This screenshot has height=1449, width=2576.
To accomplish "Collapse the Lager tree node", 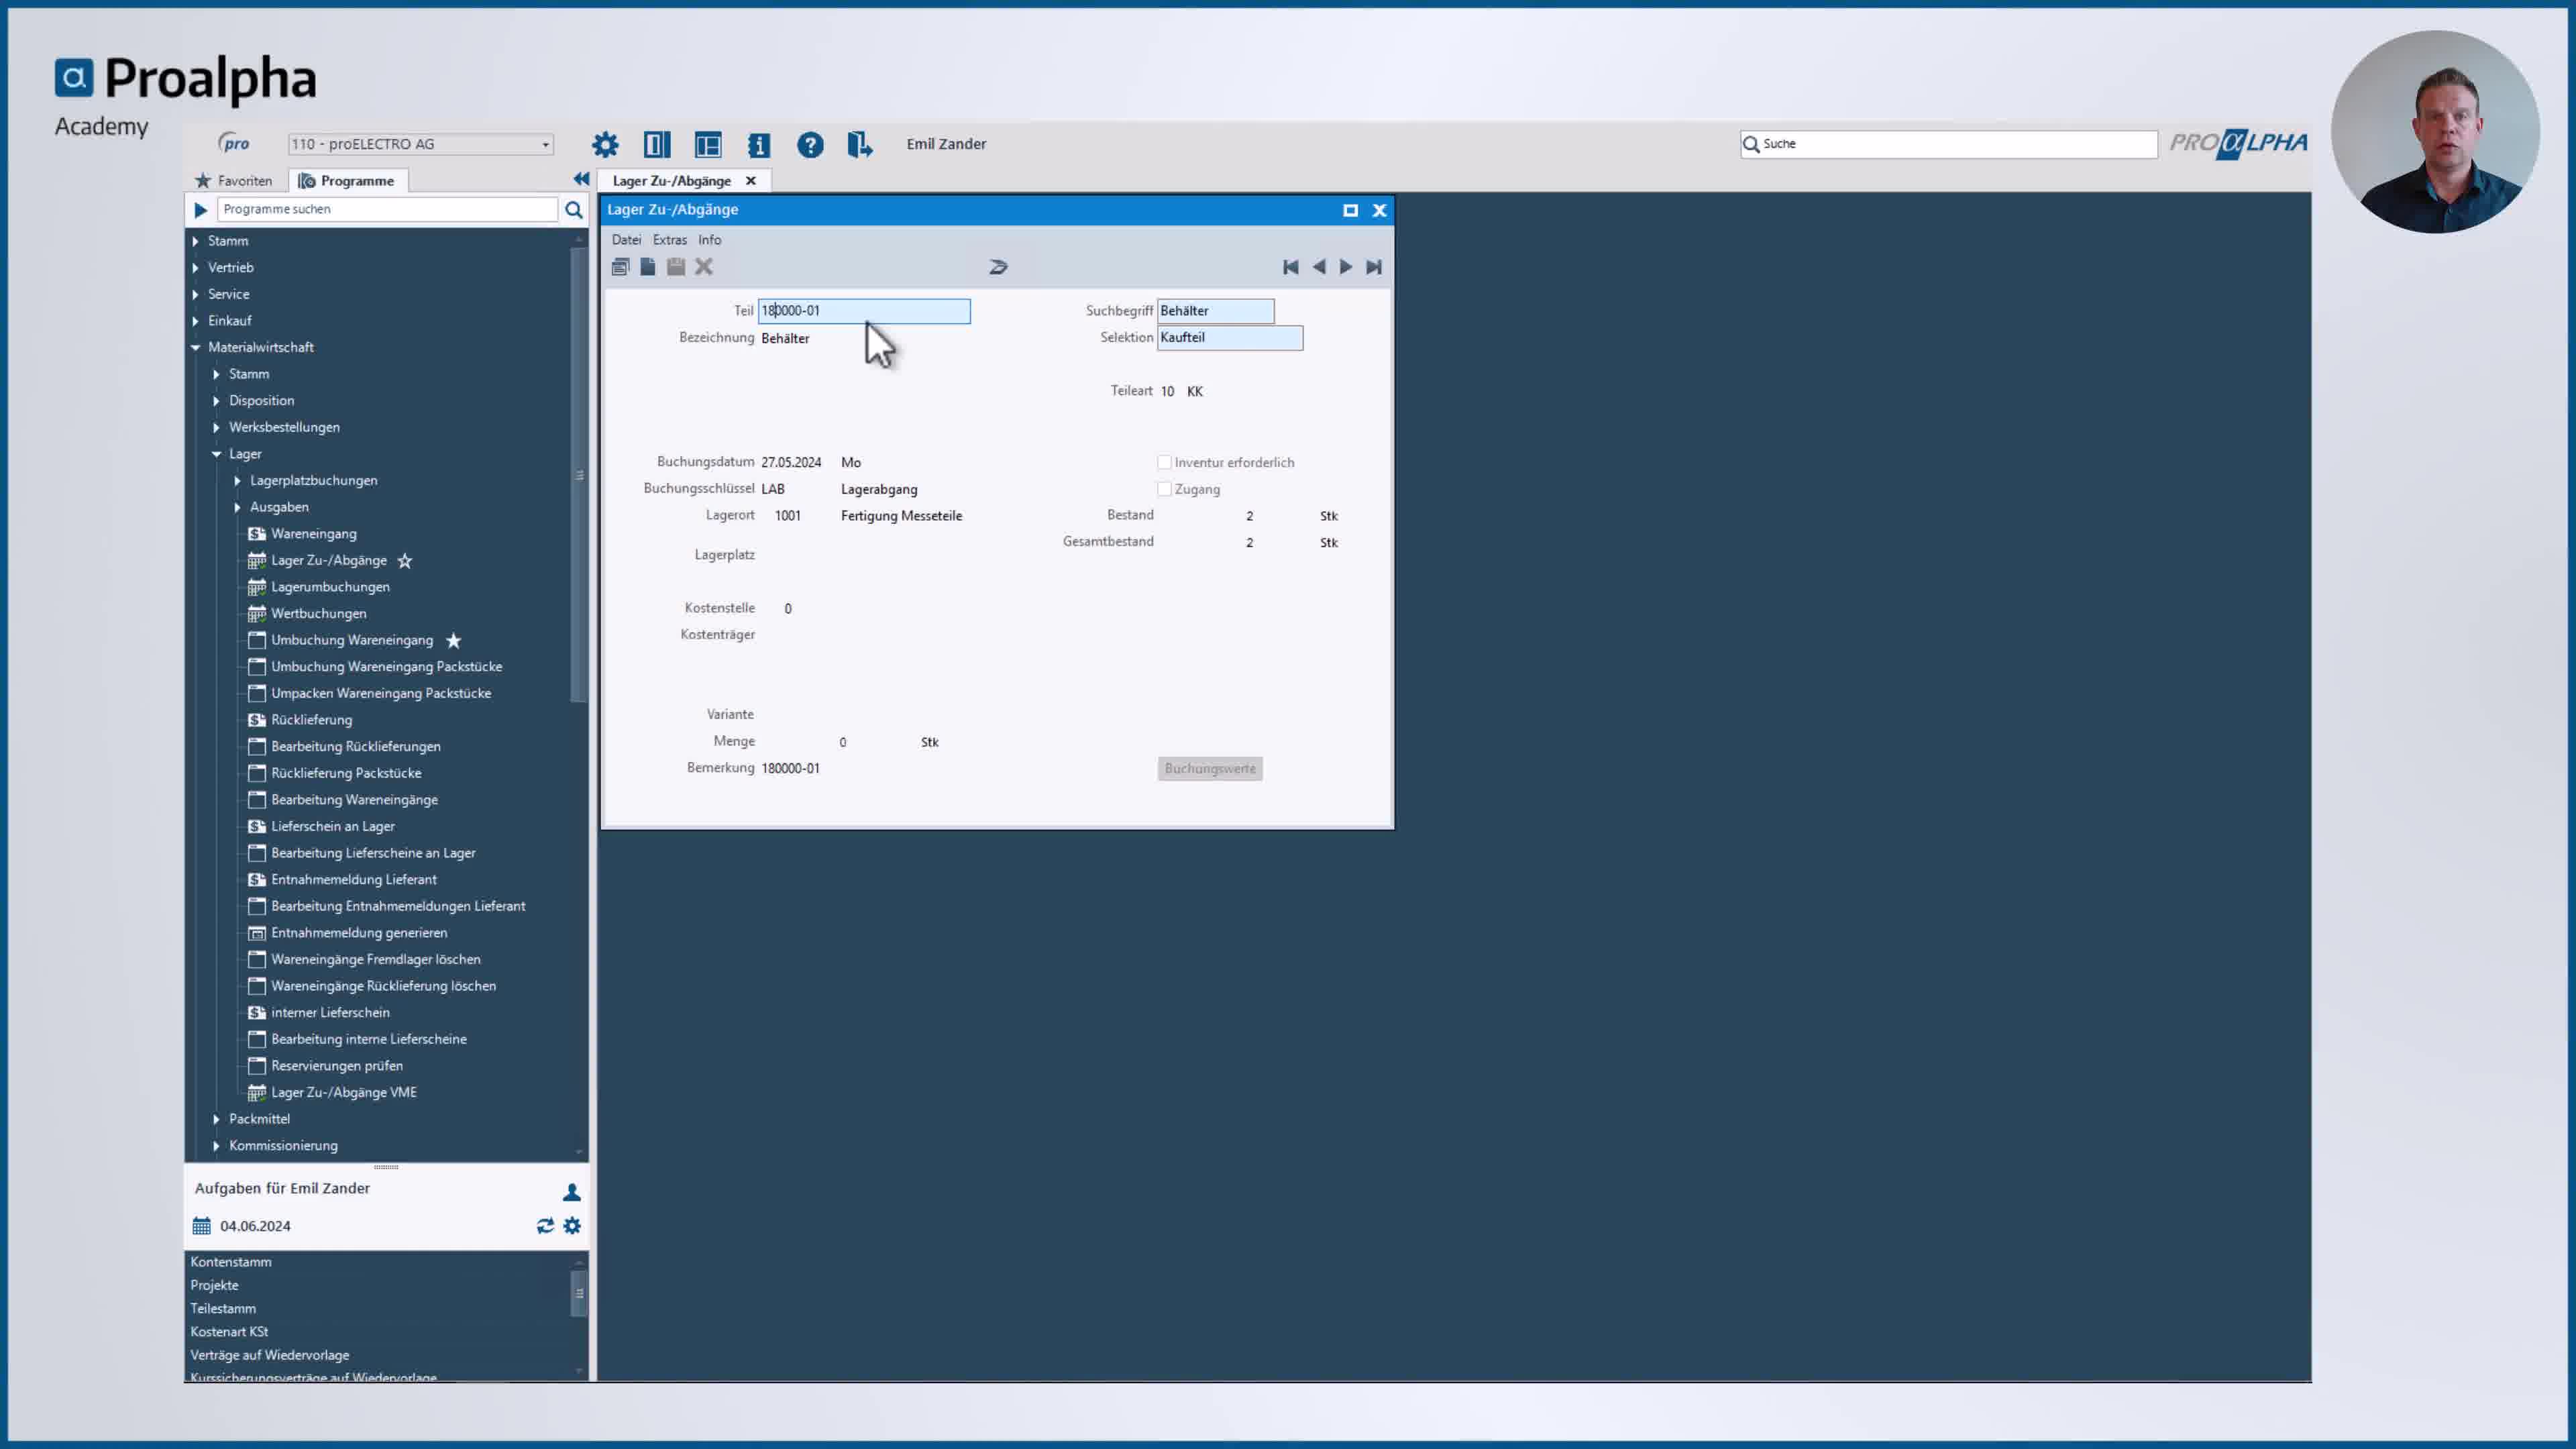I will 216,454.
